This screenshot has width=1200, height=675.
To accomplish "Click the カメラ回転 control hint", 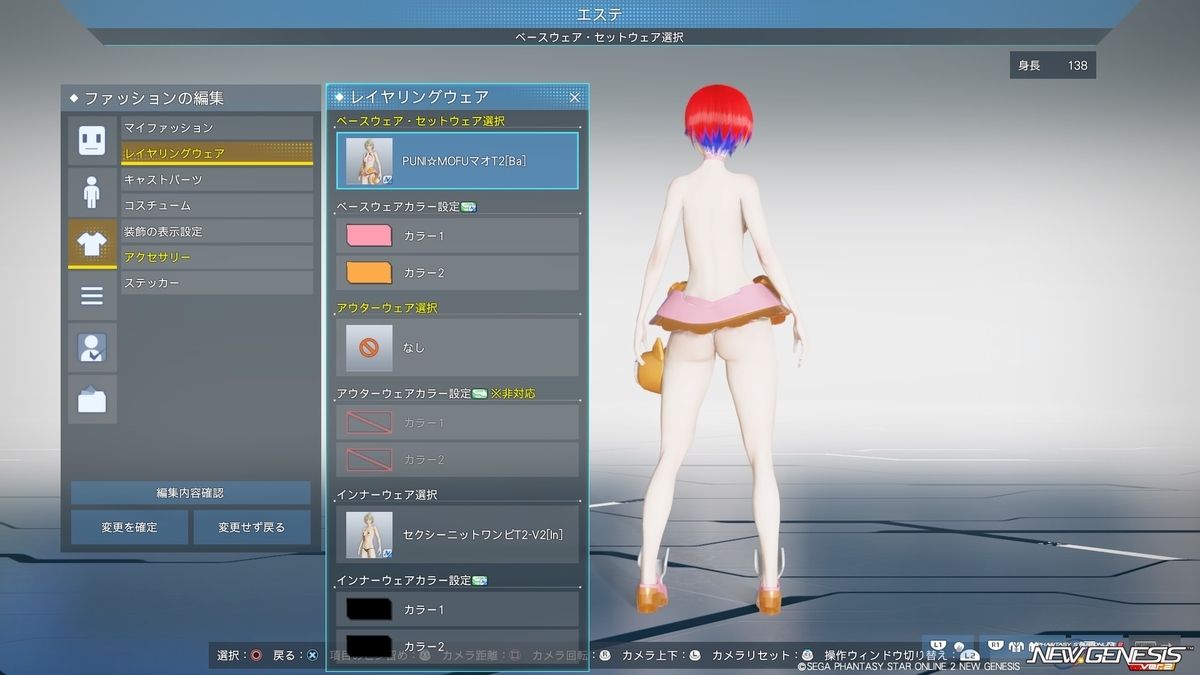I will [x=571, y=655].
